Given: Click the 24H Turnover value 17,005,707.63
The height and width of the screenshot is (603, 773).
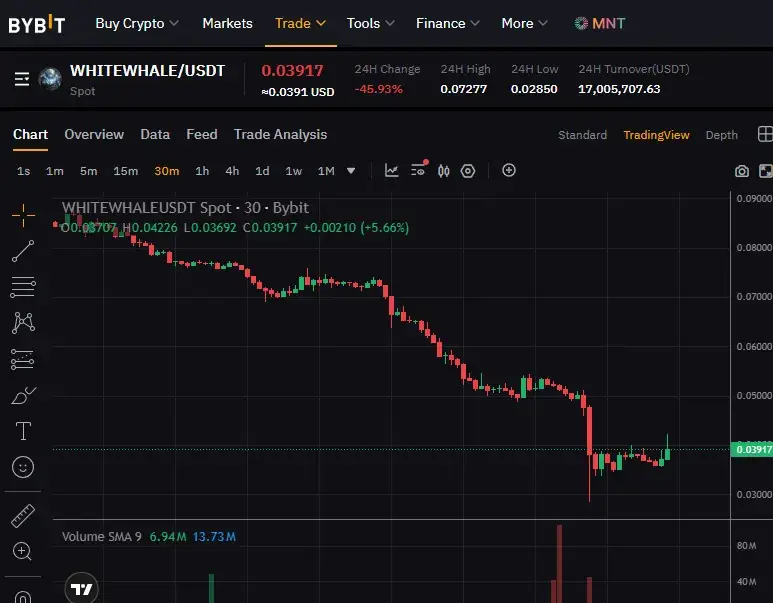Looking at the screenshot, I should coord(619,89).
